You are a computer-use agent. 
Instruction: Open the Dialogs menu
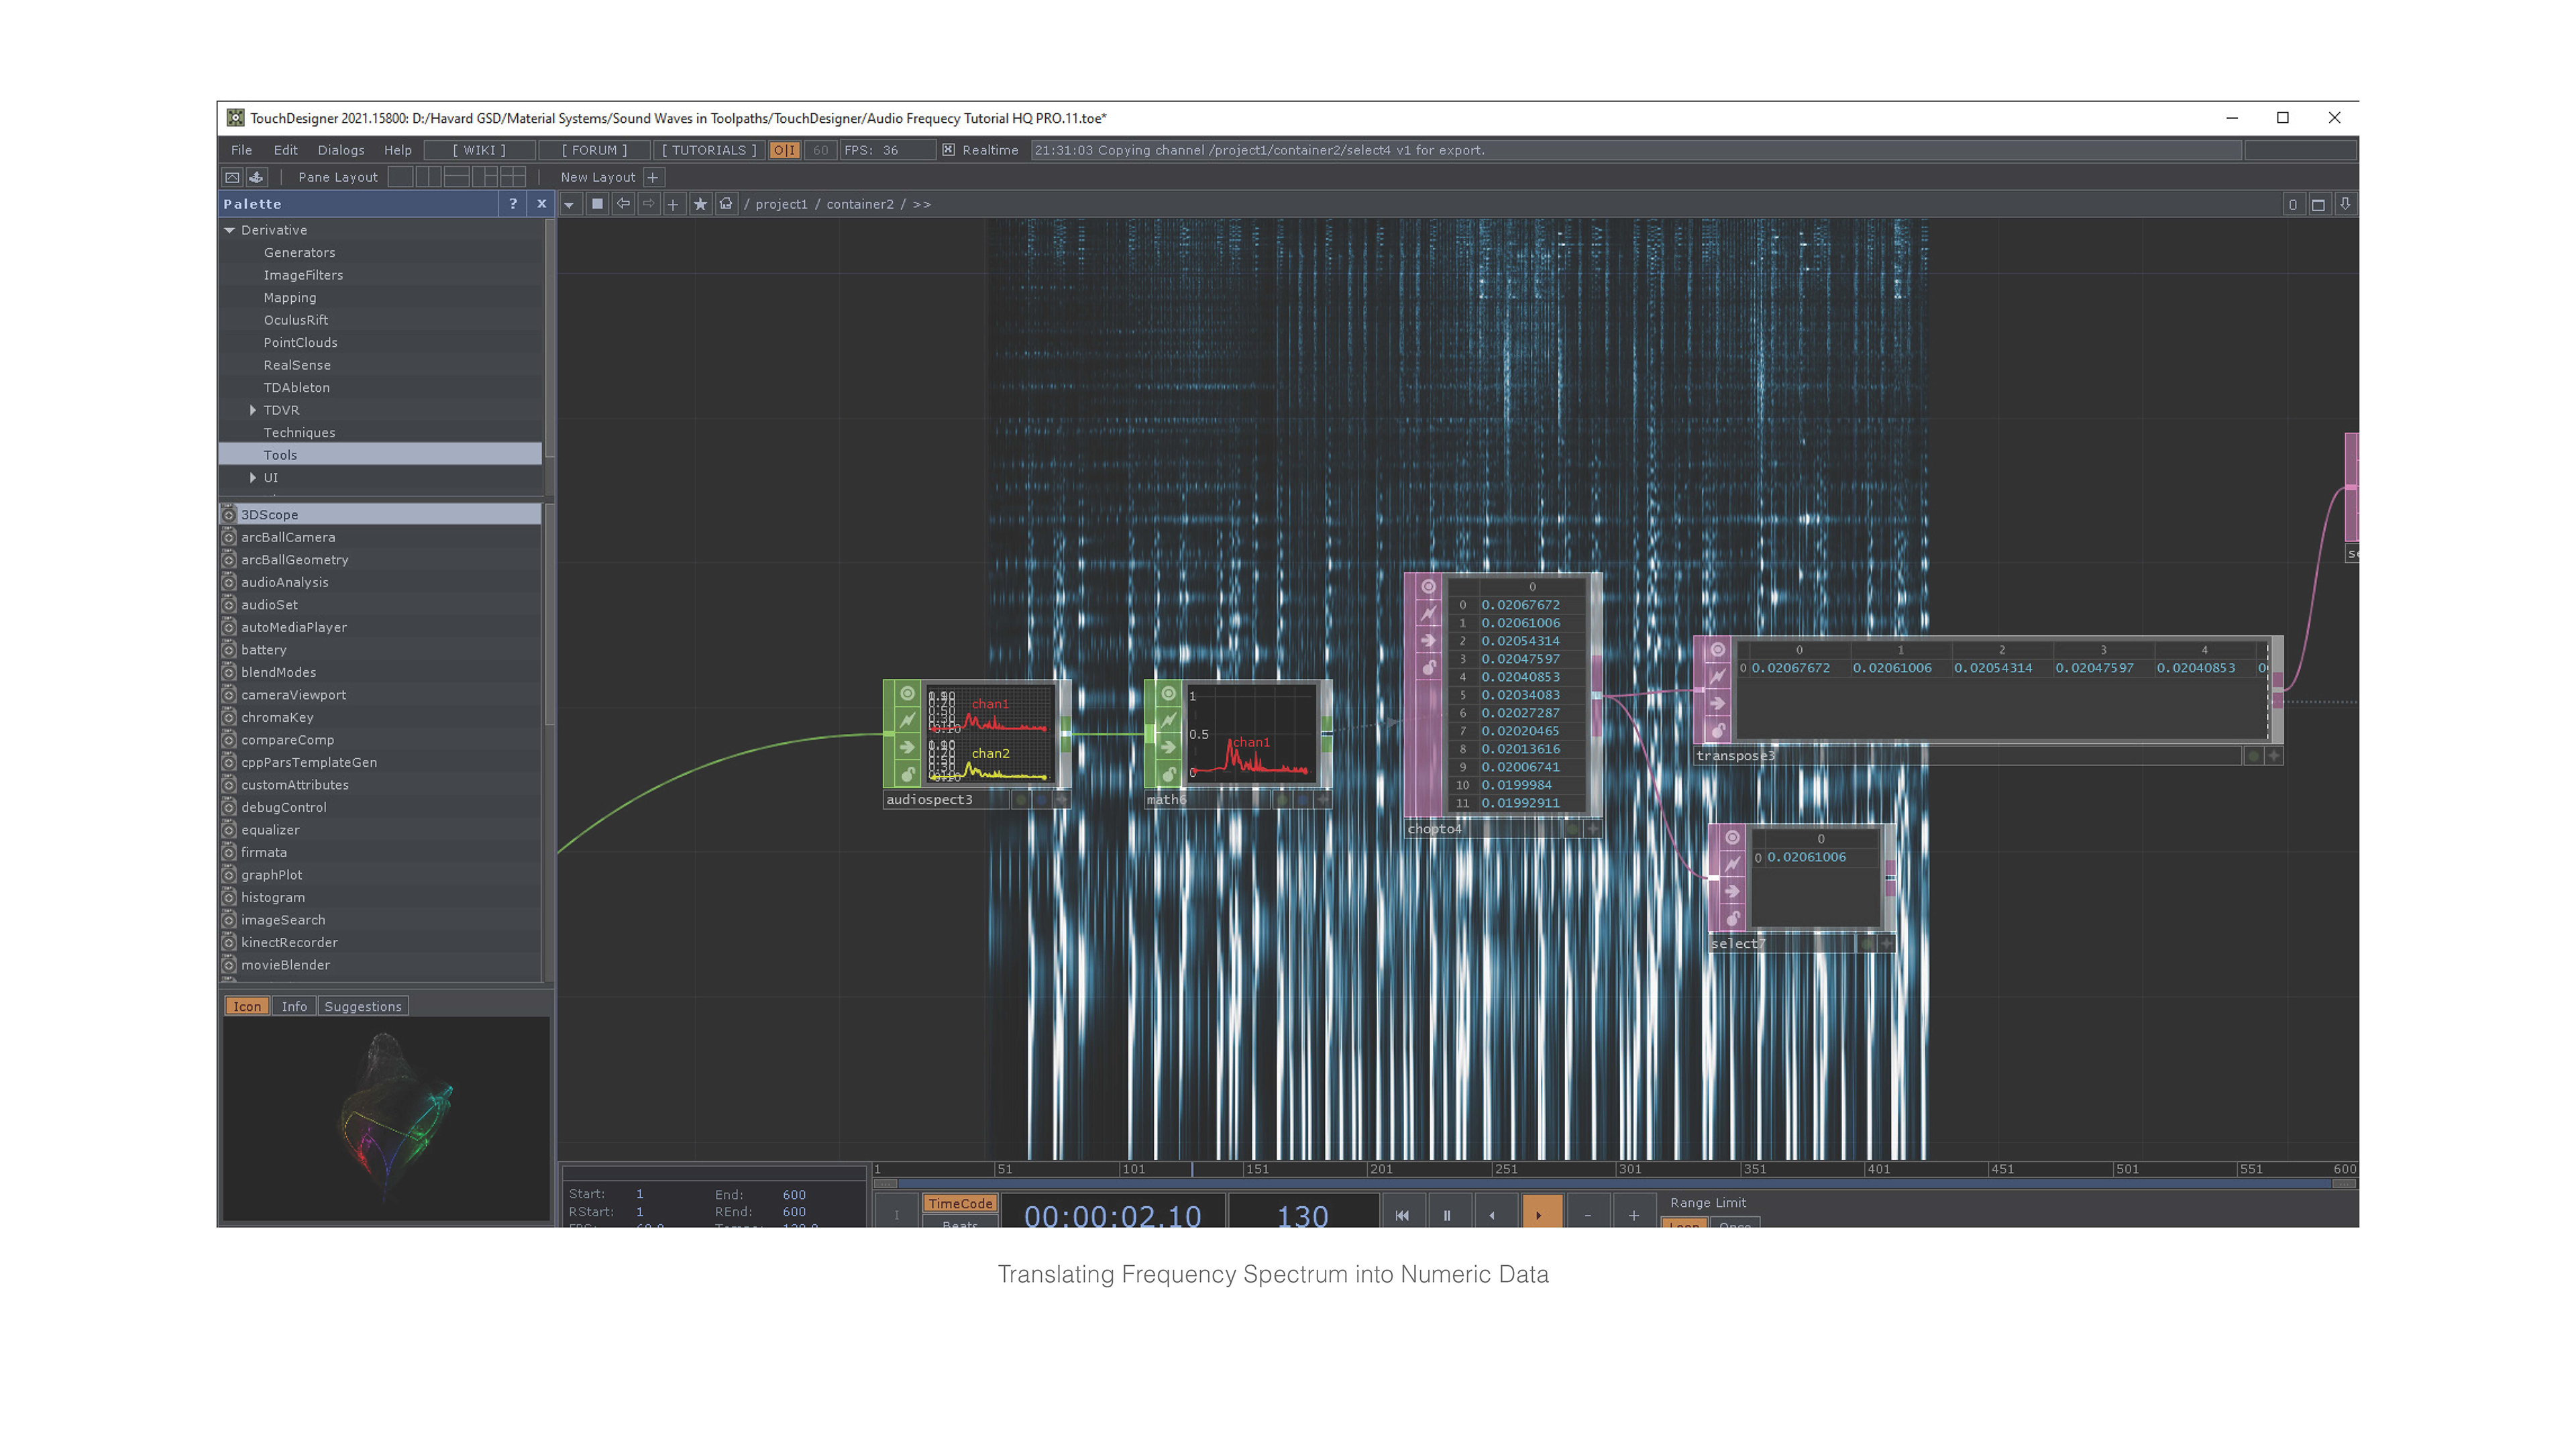340,150
